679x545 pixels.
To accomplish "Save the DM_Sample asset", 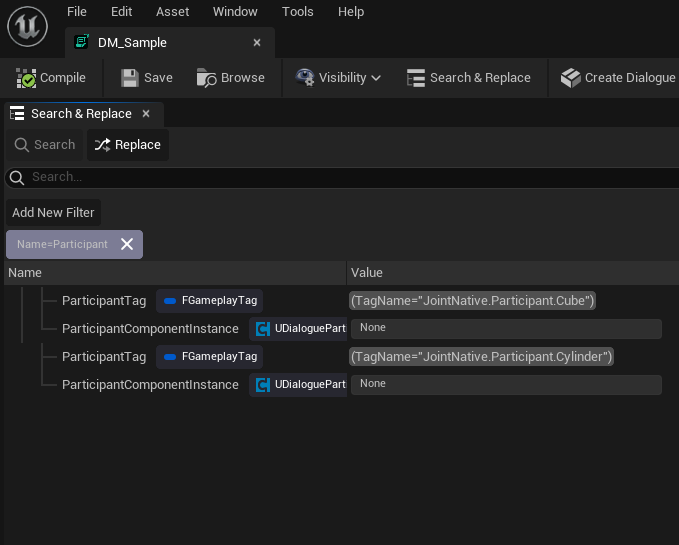I will pyautogui.click(x=147, y=78).
